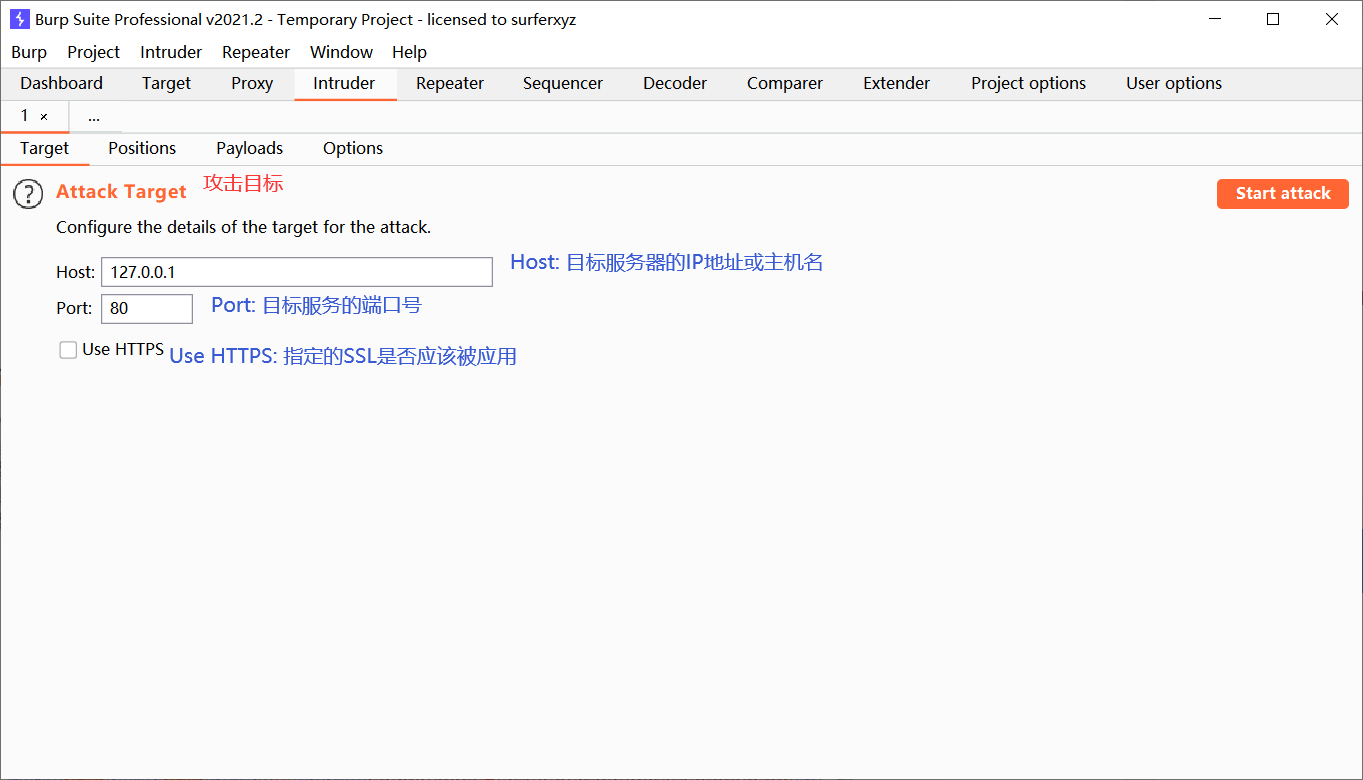Click the Attack Target help question-mark icon
1363x780 pixels.
[28, 194]
